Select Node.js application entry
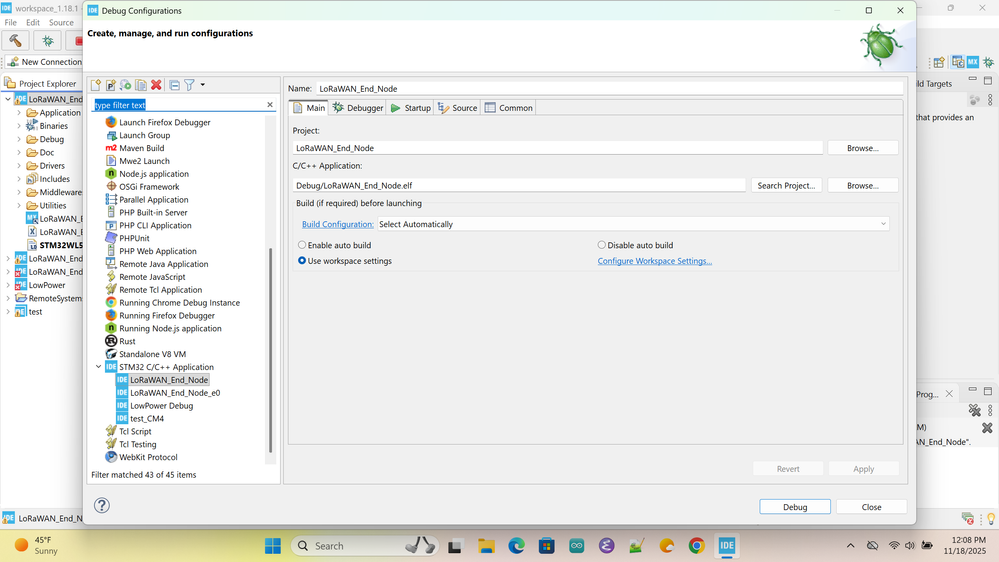The image size is (999, 562). [154, 174]
